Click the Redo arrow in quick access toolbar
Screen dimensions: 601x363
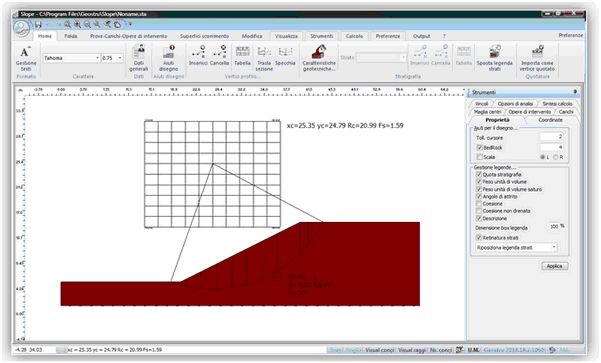58,25
